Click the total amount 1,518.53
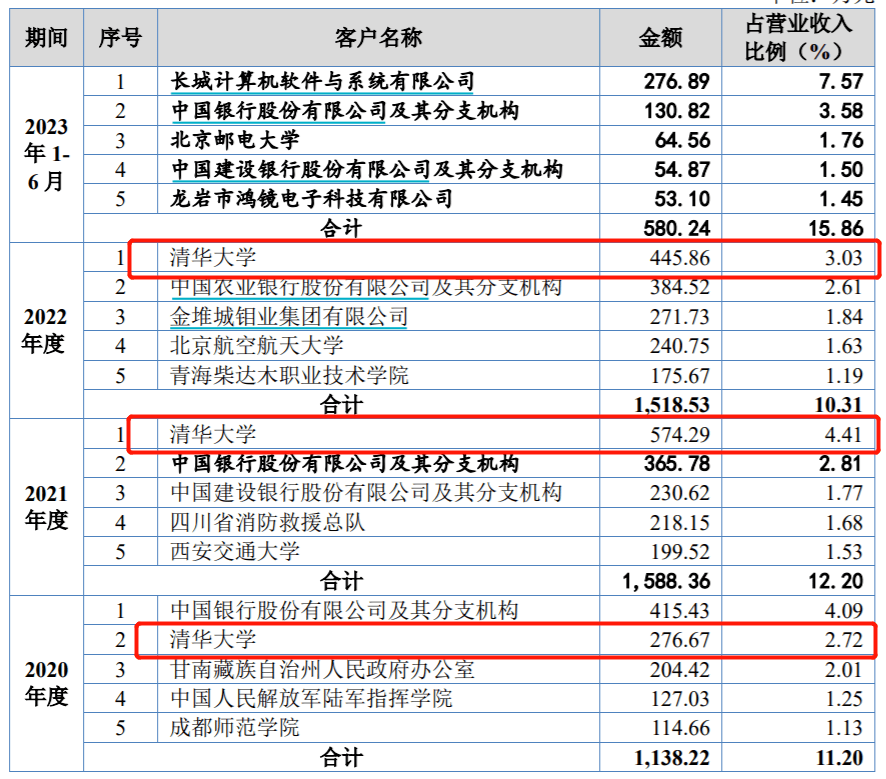This screenshot has width=886, height=779. 672,405
